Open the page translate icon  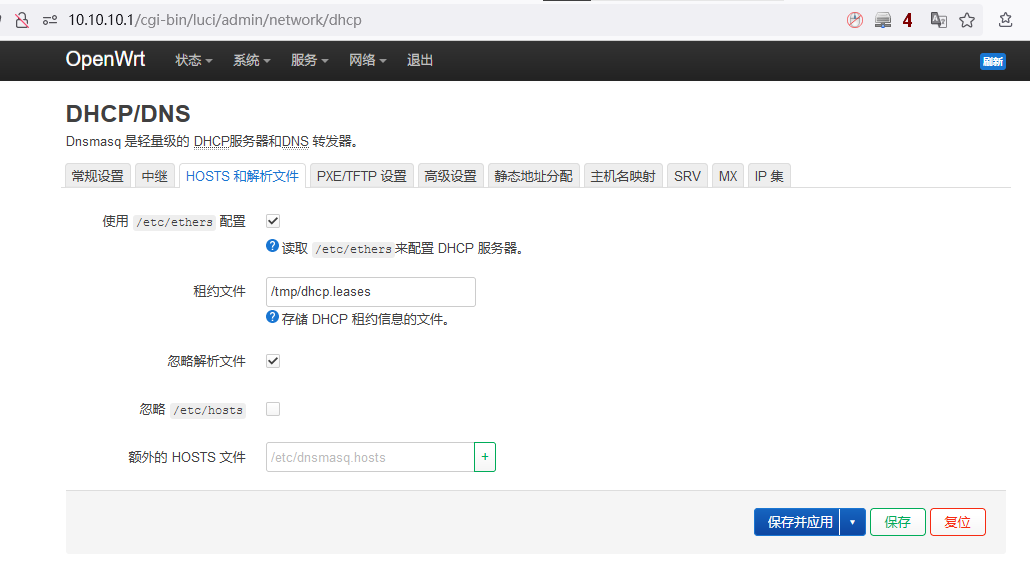(x=940, y=20)
